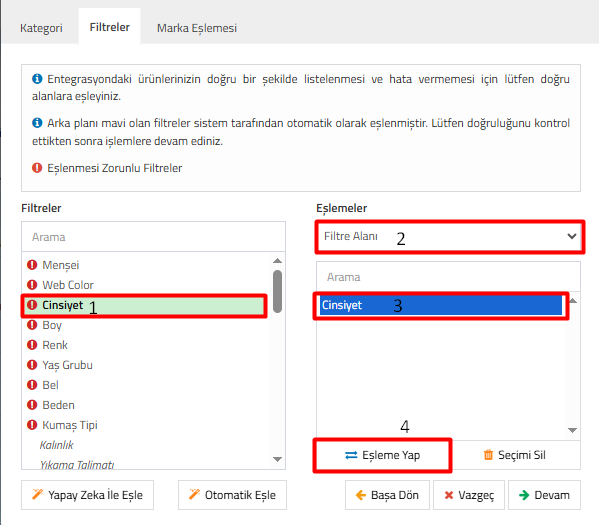Screen dimensions: 599x525
Task: Click the Eşlemeler search input field
Action: pos(448,277)
